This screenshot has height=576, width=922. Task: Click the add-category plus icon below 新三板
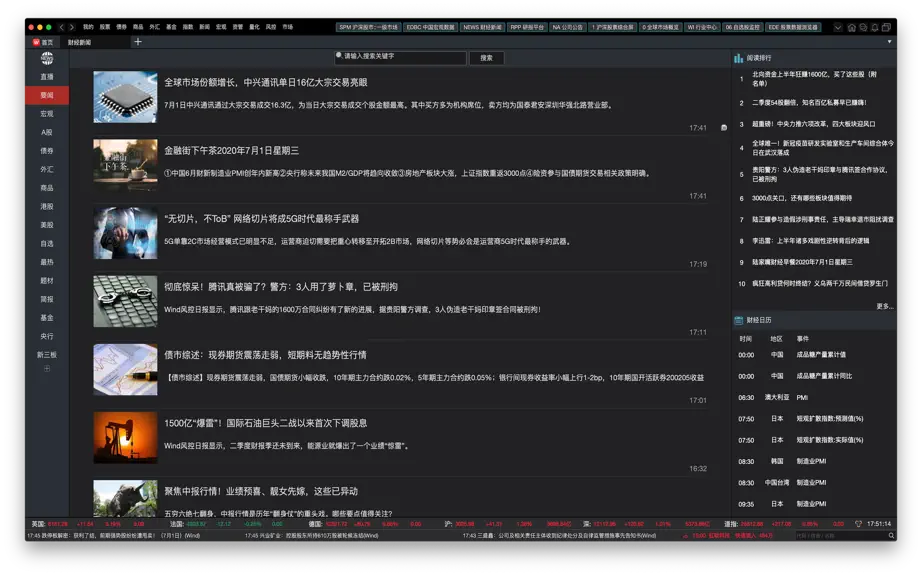click(47, 369)
